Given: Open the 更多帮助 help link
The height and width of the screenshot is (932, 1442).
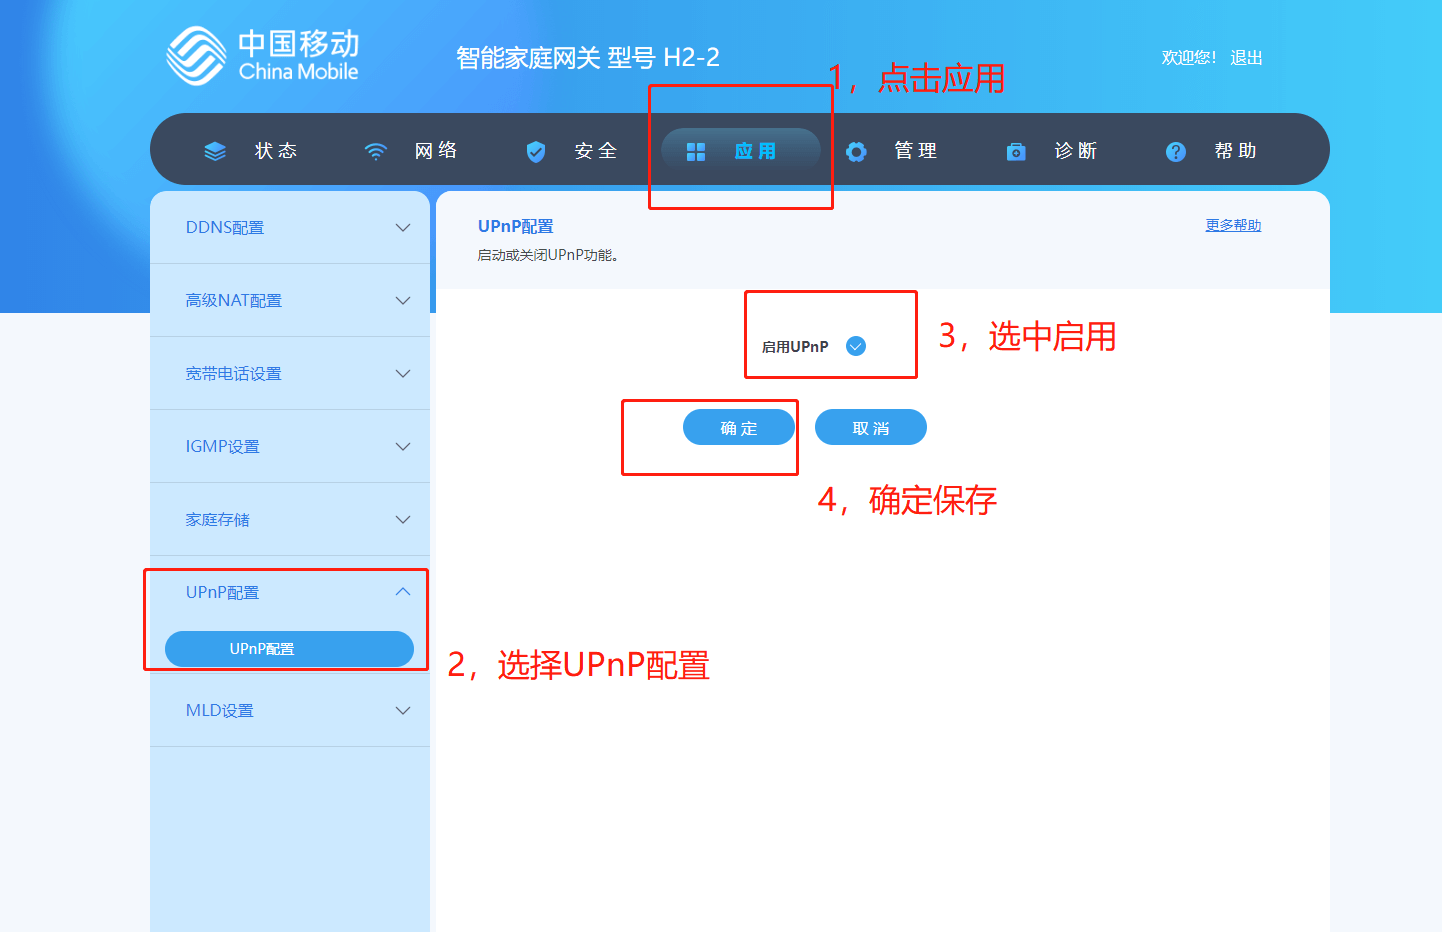Looking at the screenshot, I should pos(1232,225).
